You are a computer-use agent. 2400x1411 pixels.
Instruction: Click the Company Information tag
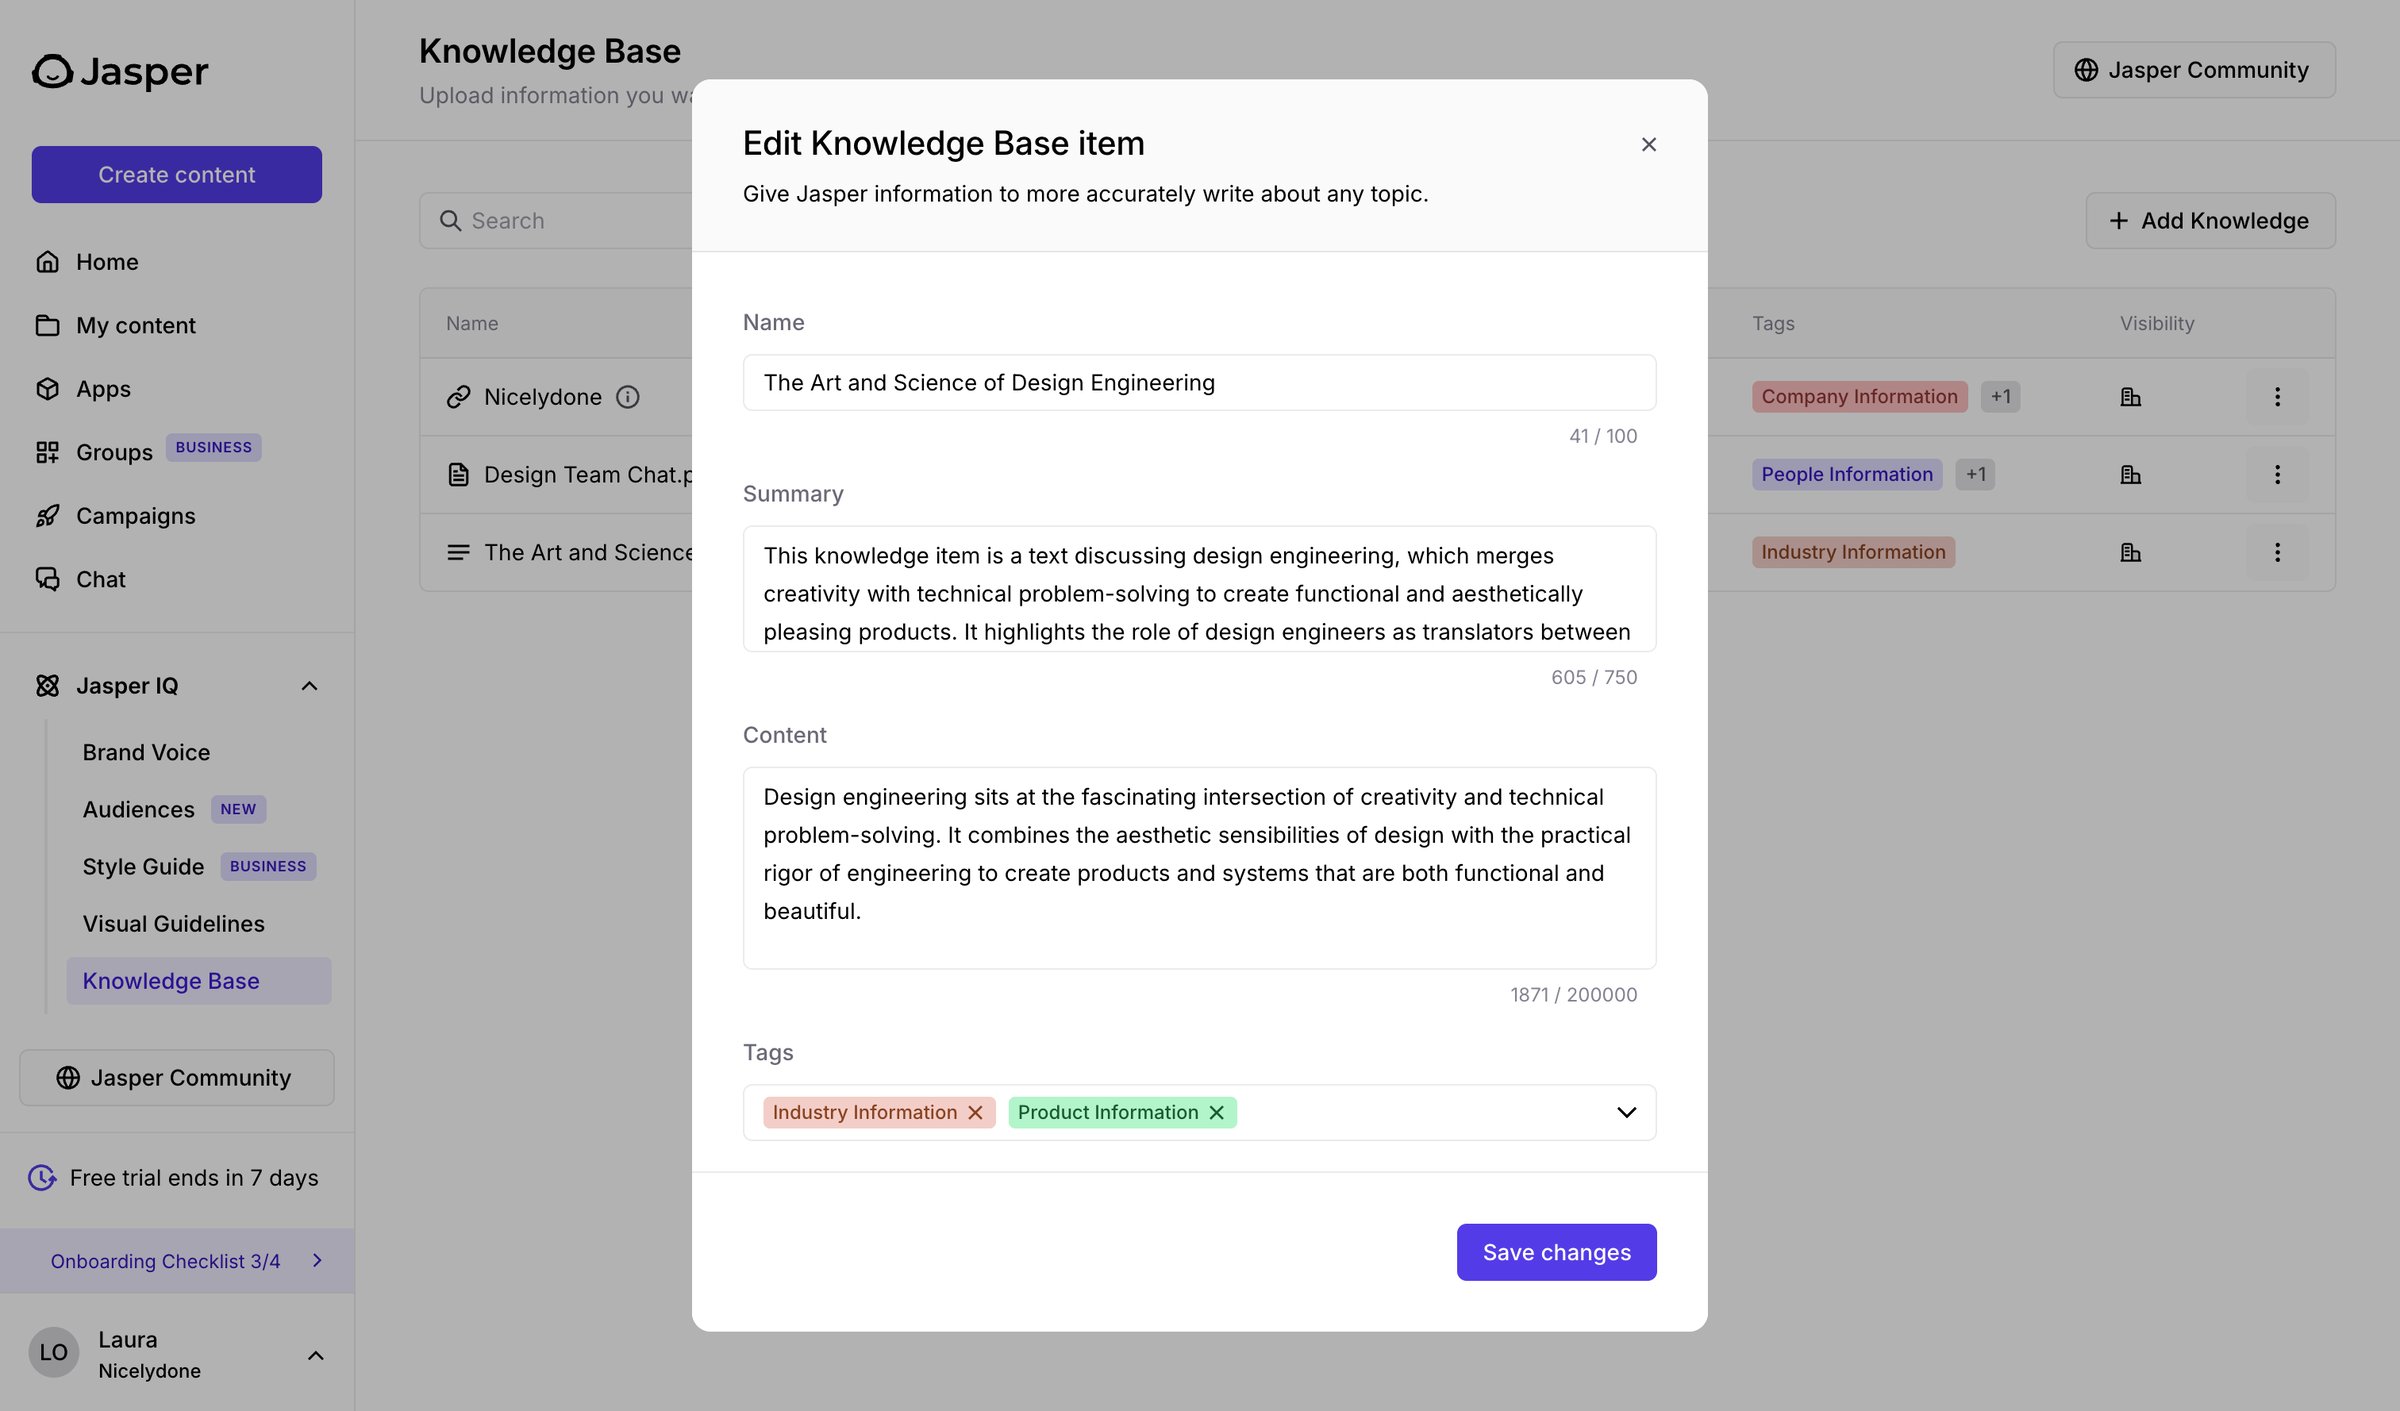[1859, 396]
